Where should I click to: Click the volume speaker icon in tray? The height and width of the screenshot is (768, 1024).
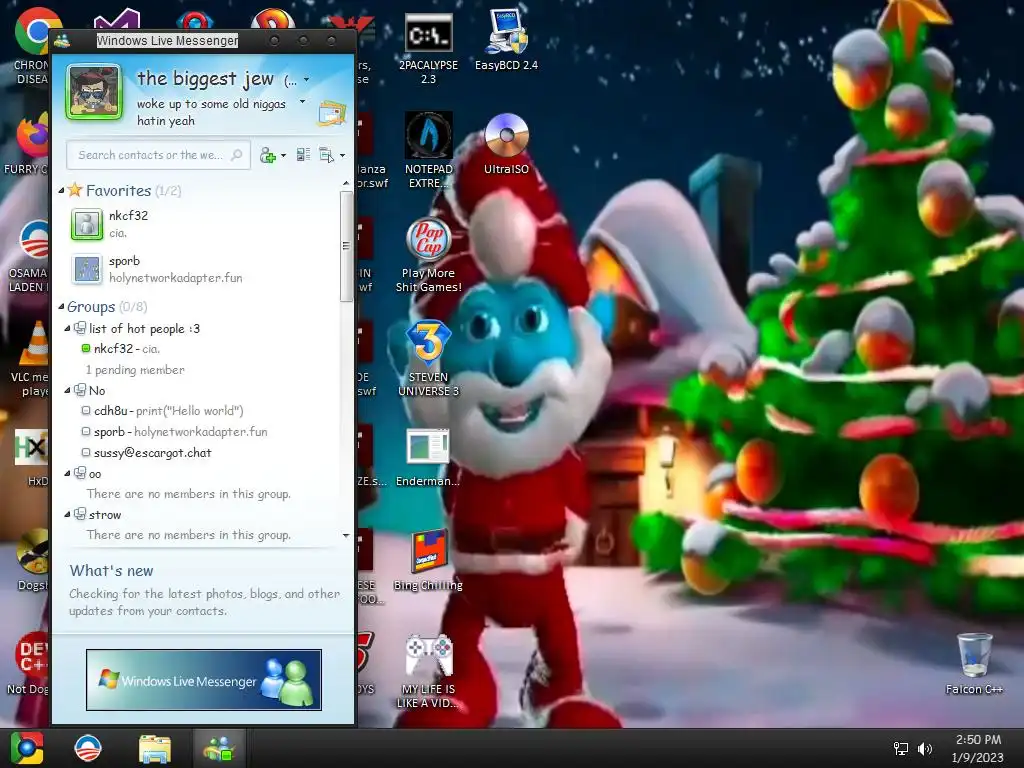coord(925,748)
